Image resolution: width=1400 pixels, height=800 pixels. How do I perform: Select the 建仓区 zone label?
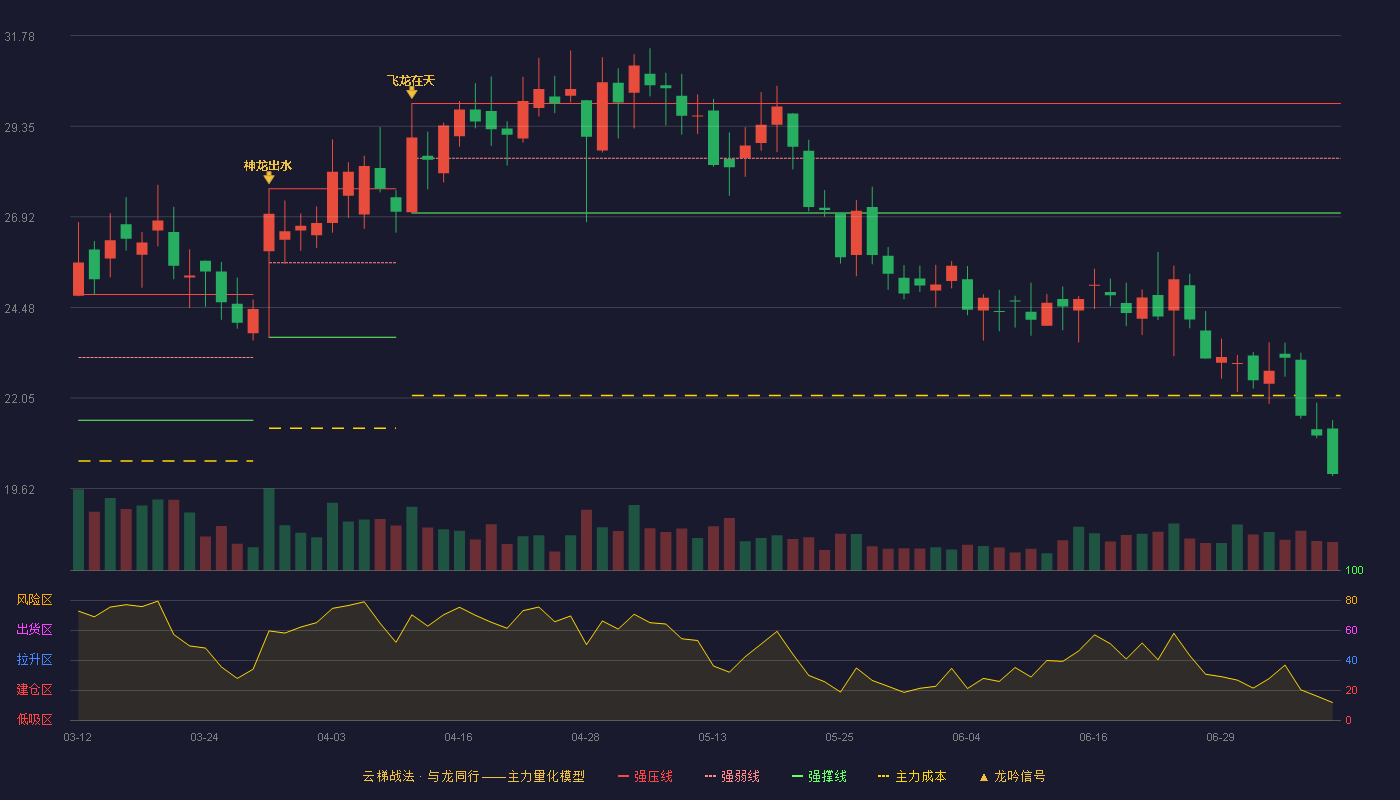tap(34, 690)
